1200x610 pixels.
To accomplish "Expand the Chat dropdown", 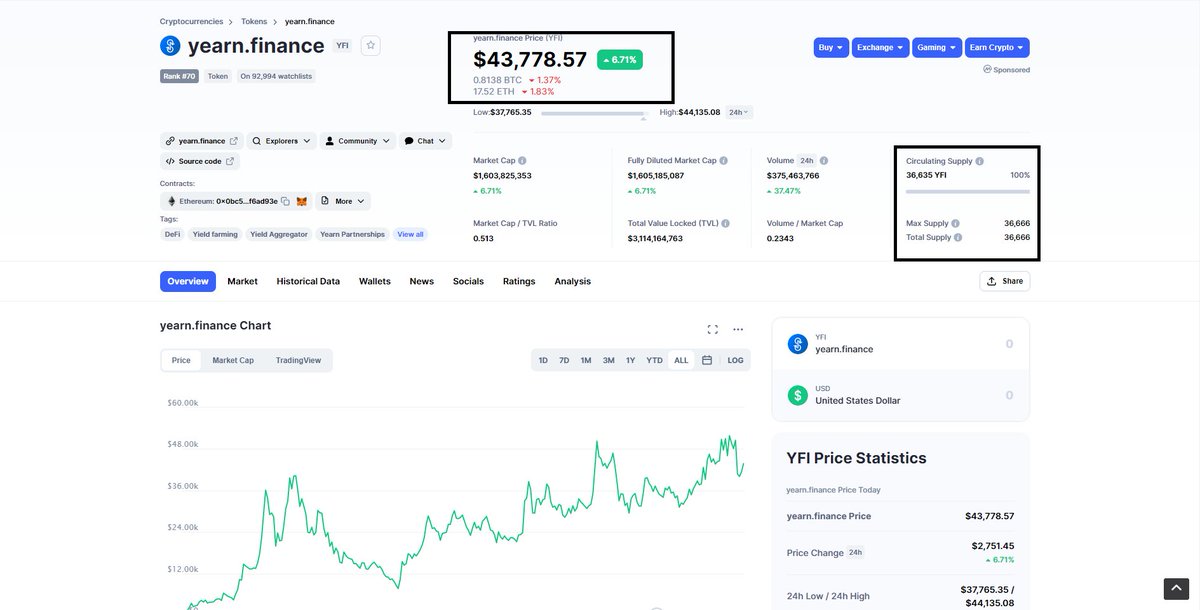I will click(425, 141).
